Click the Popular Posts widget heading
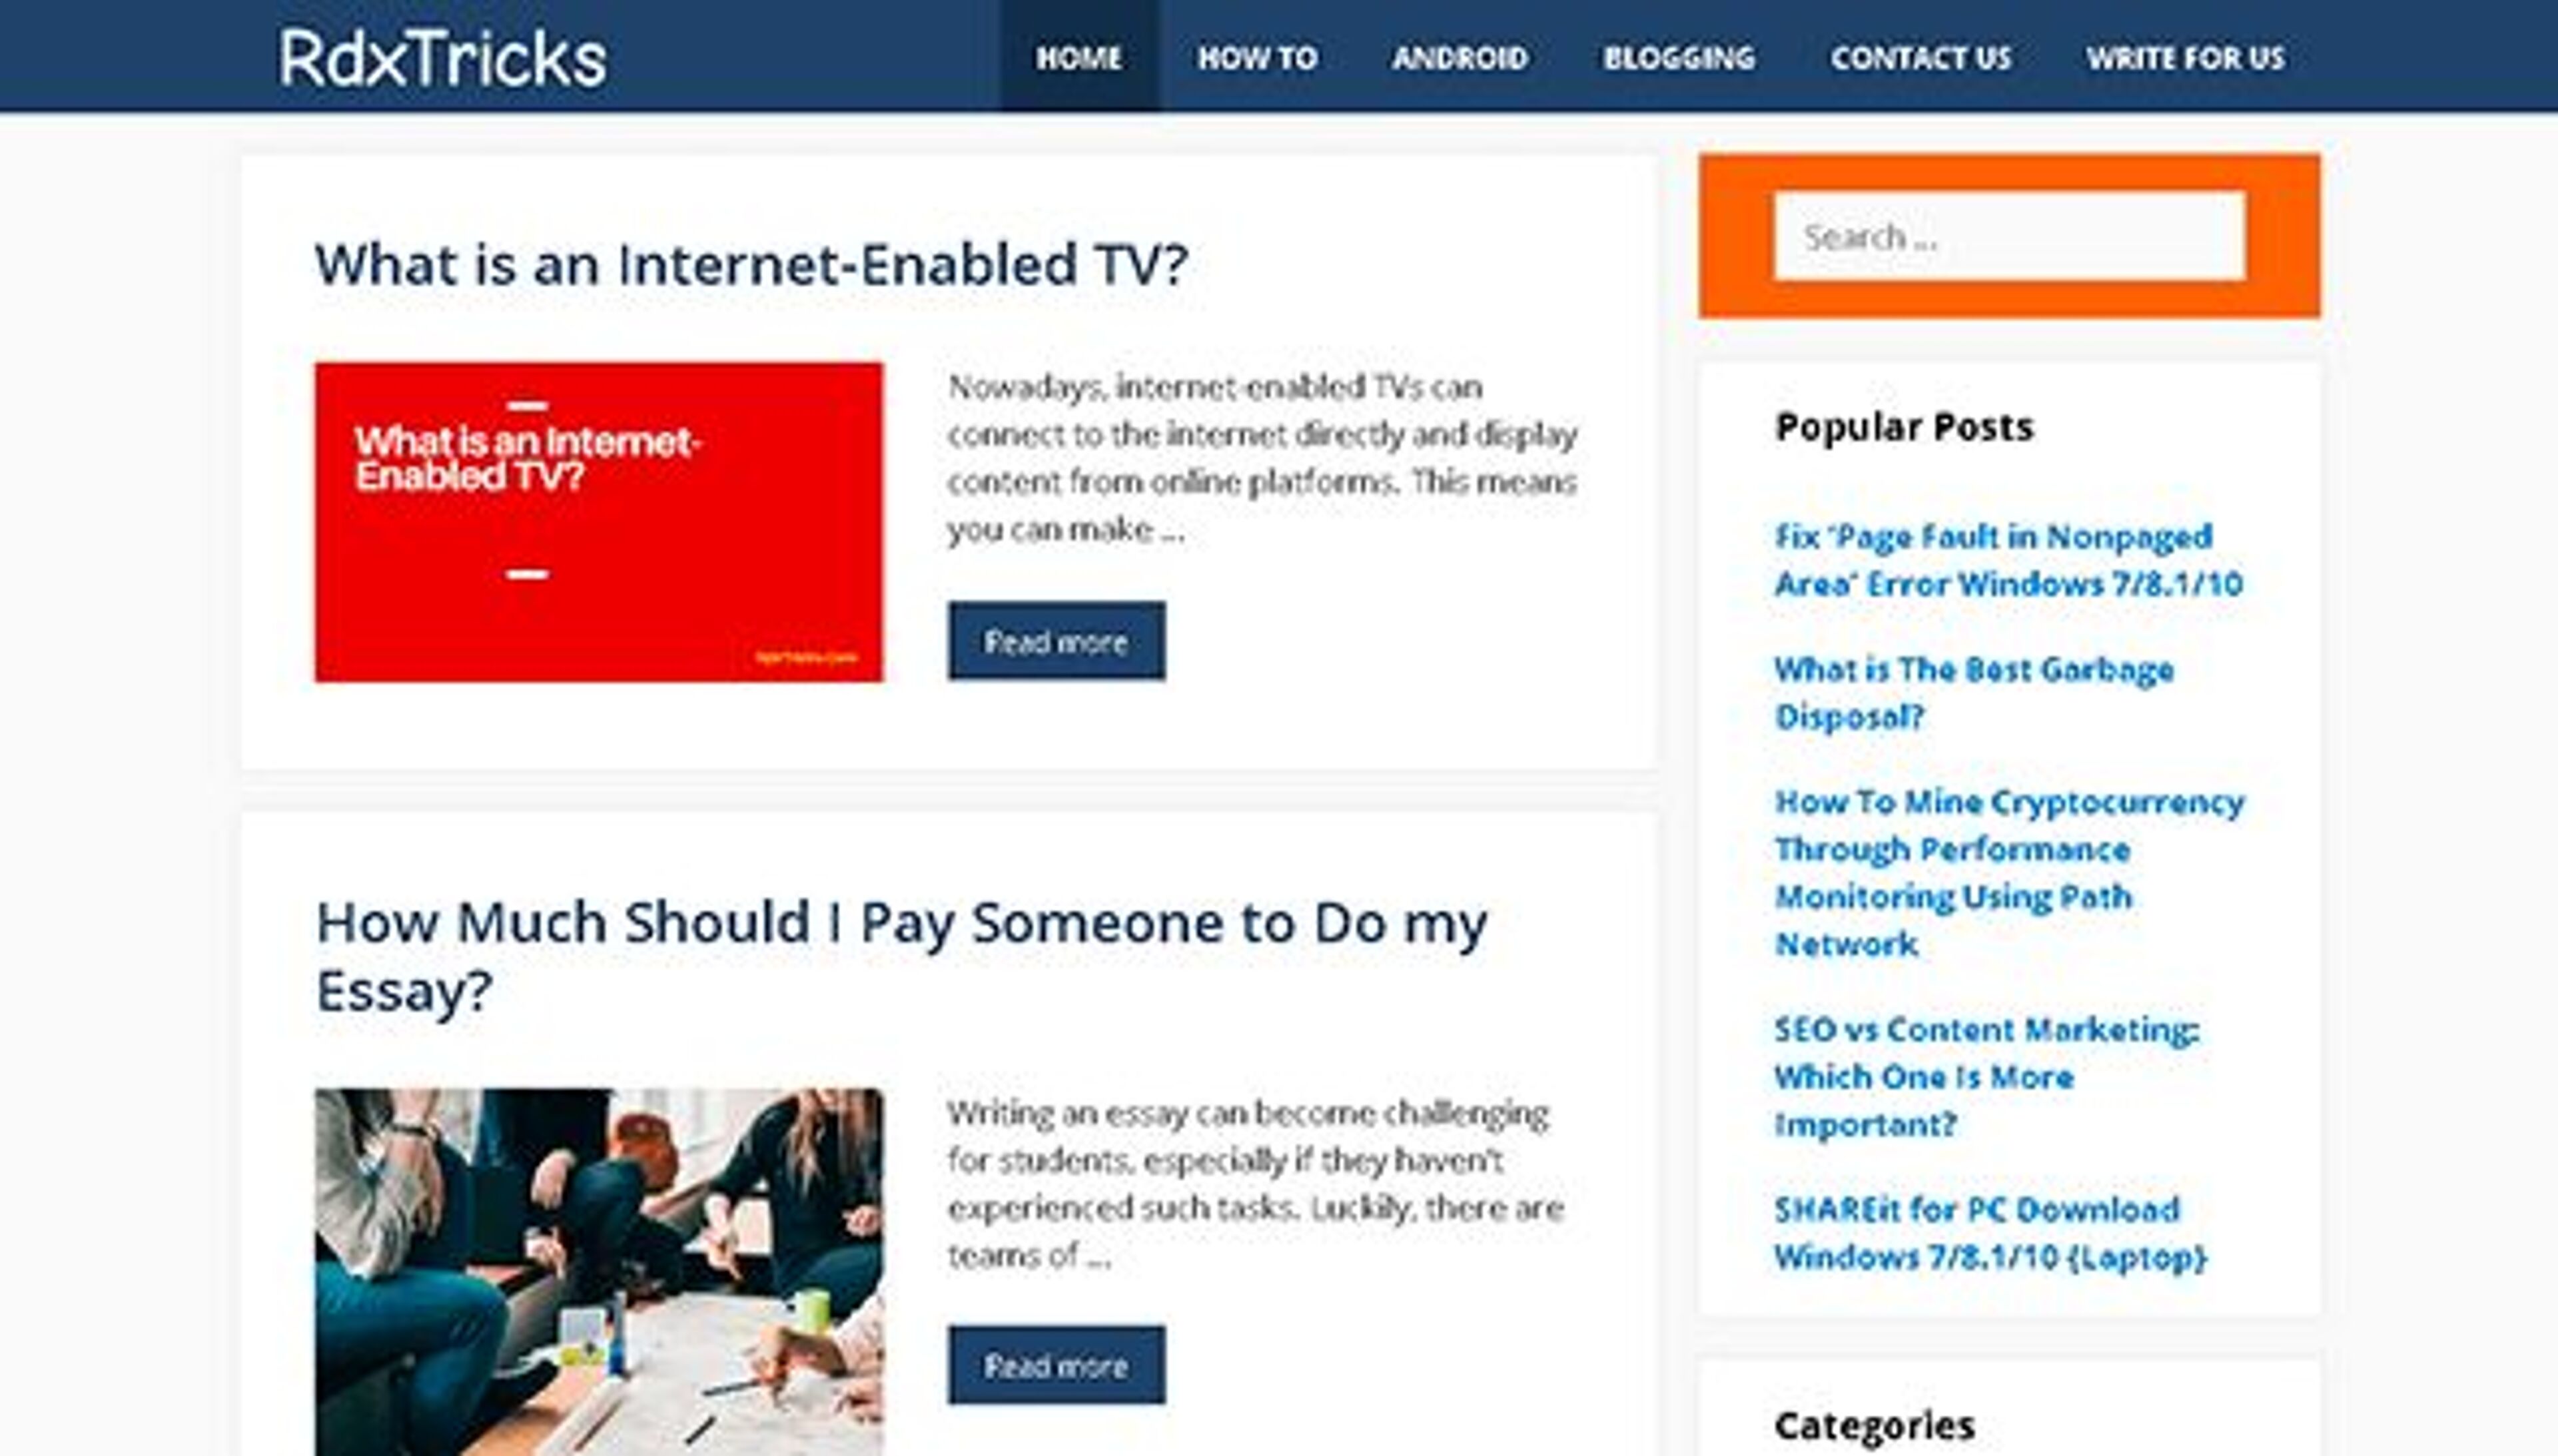The image size is (2558, 1456). pos(1903,427)
